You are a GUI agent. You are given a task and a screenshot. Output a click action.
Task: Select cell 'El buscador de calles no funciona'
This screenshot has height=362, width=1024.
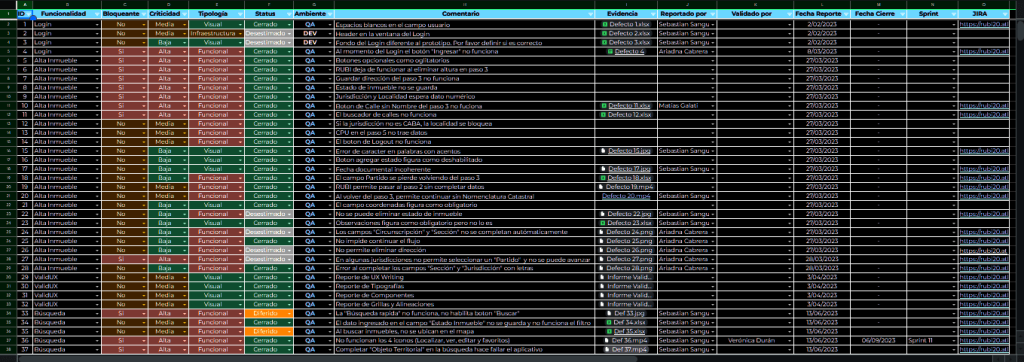click(x=464, y=115)
